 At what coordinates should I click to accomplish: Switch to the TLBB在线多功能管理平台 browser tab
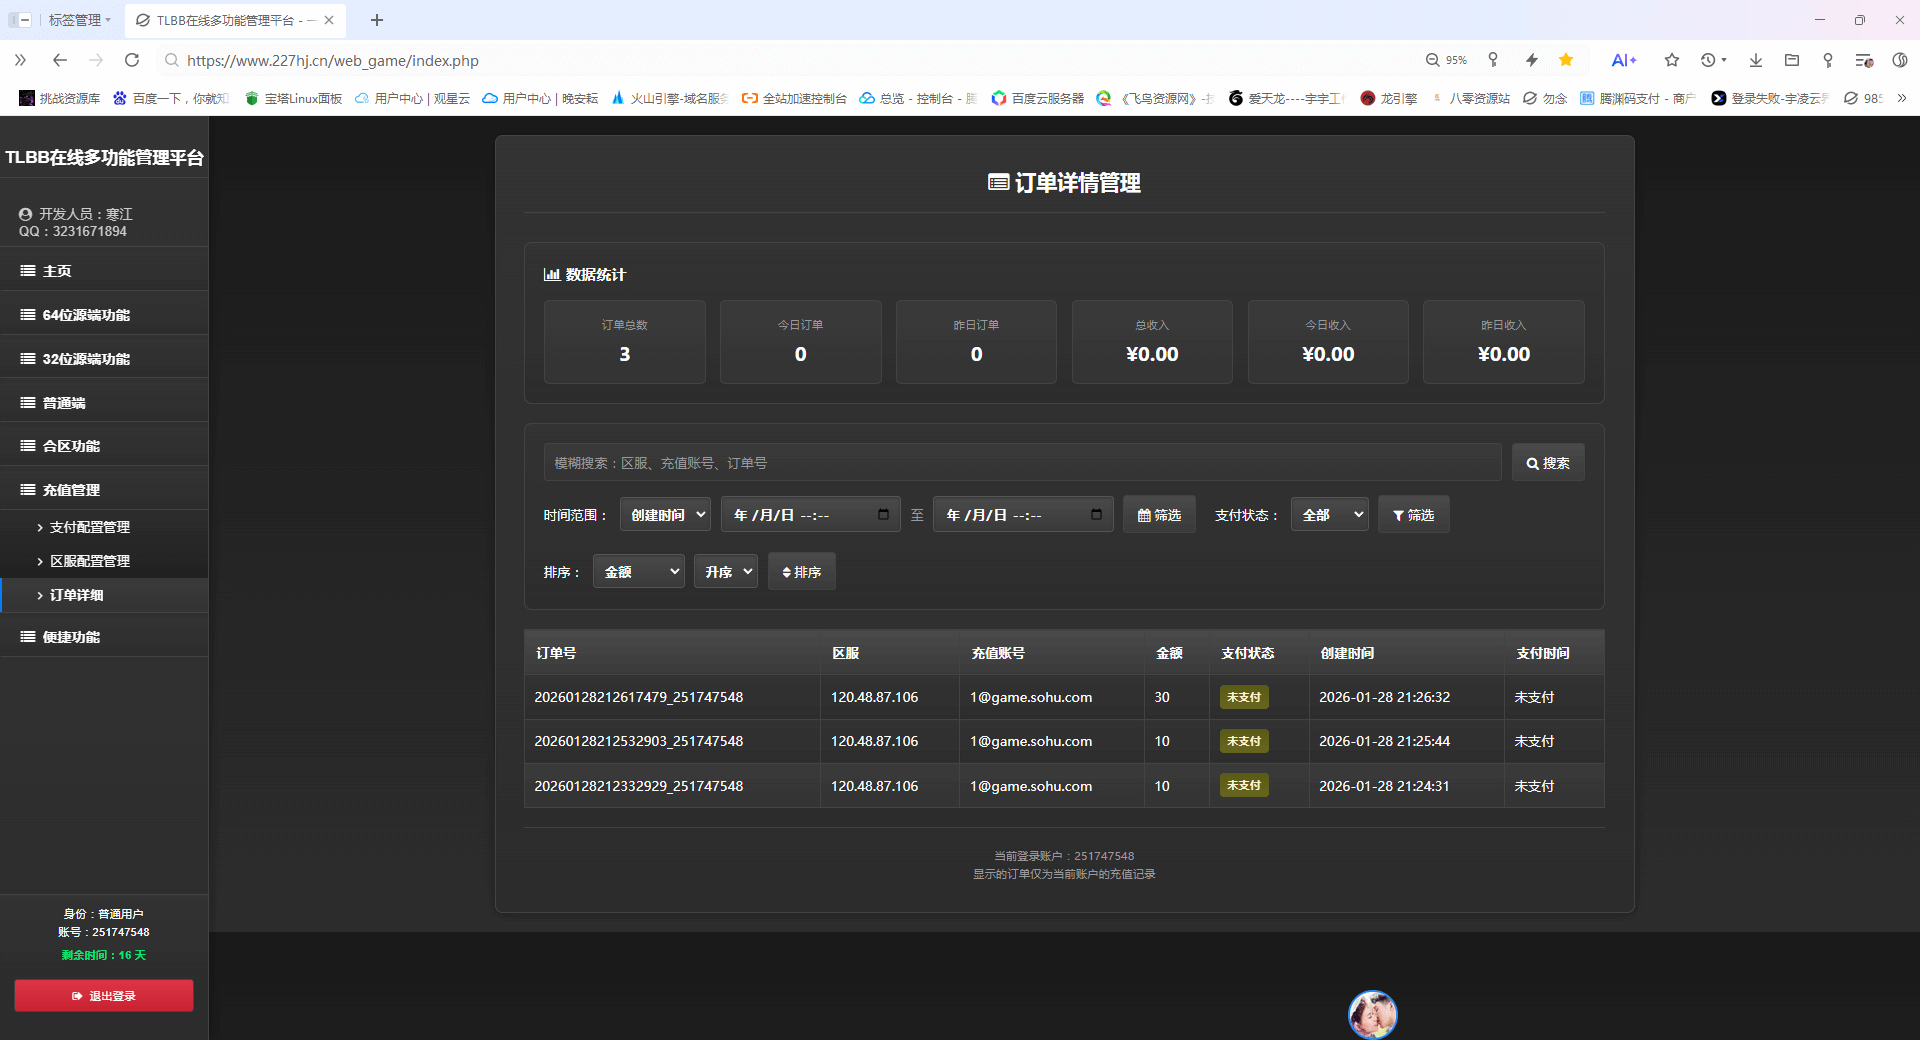pyautogui.click(x=230, y=20)
